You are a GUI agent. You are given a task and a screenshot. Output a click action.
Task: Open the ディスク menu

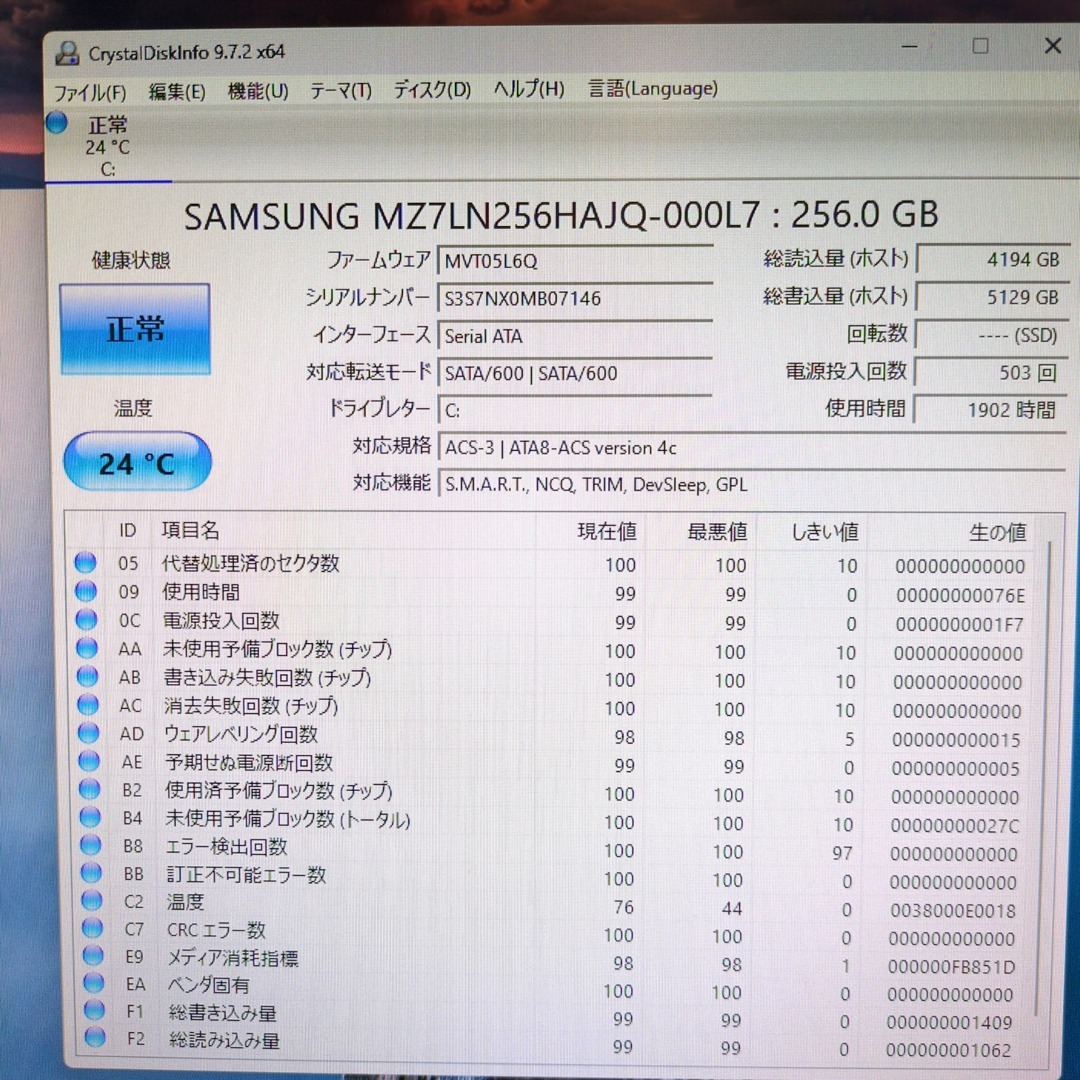[430, 90]
